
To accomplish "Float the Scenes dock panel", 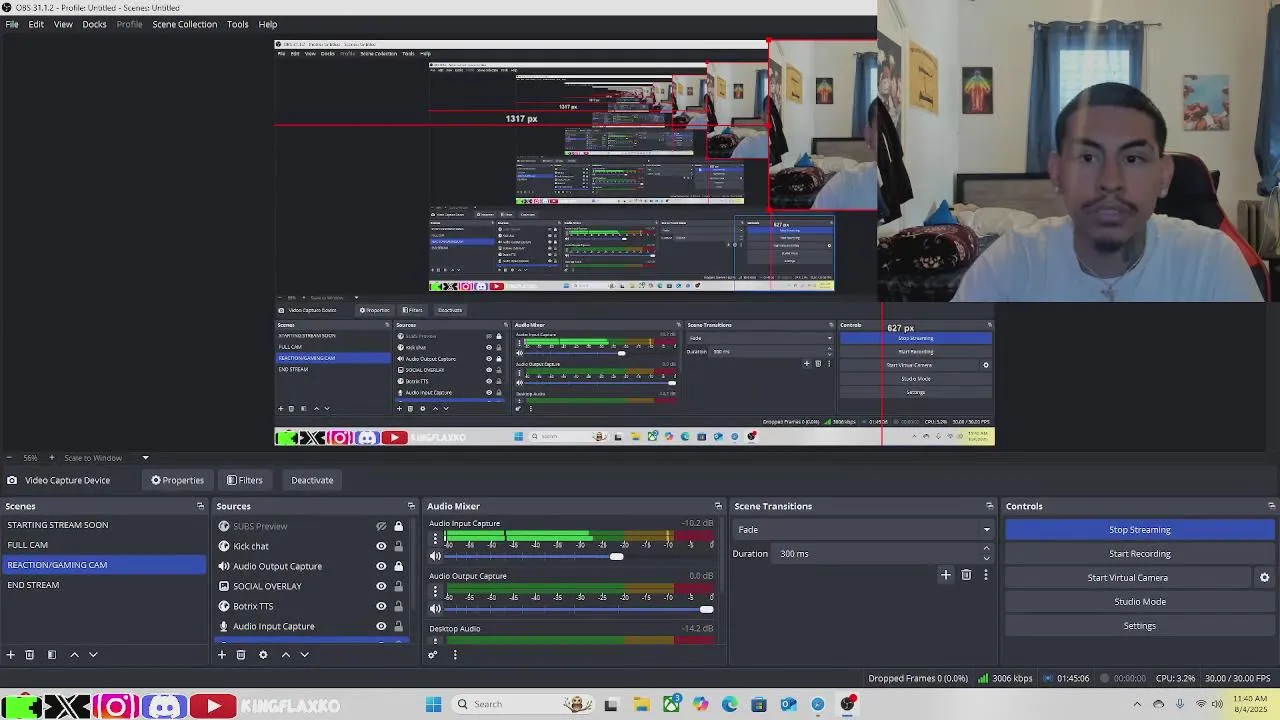I will [200, 506].
